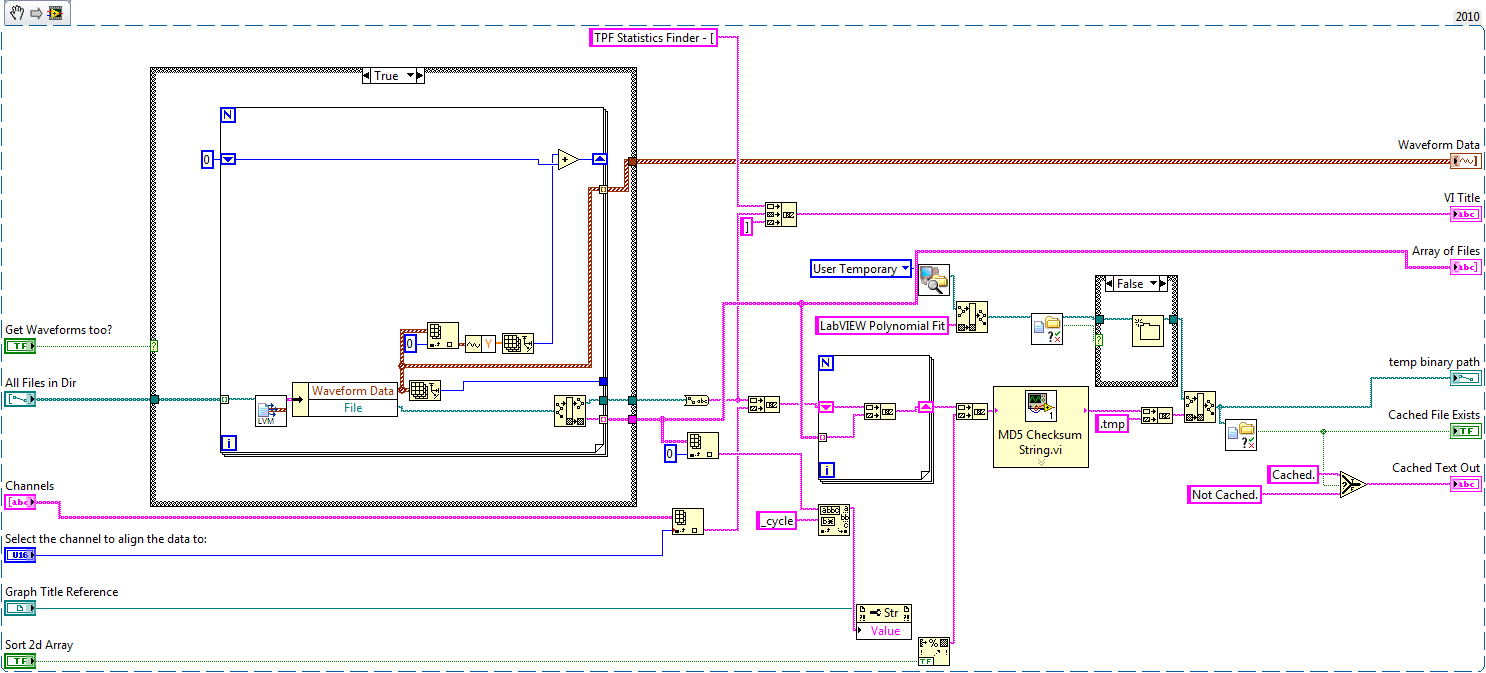This screenshot has width=1486, height=673.
Task: Select the waveform Y component node
Action: tap(481, 343)
